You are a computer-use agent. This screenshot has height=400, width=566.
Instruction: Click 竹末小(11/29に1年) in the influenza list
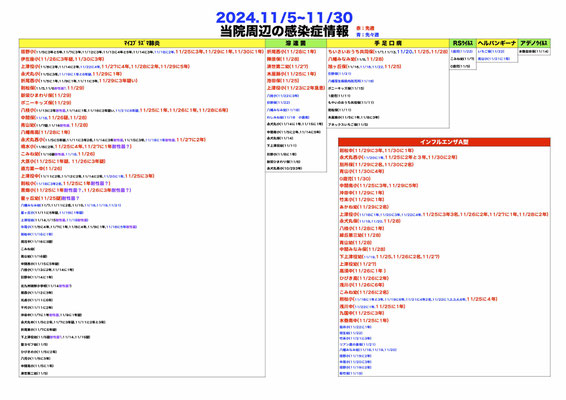[x=362, y=200]
